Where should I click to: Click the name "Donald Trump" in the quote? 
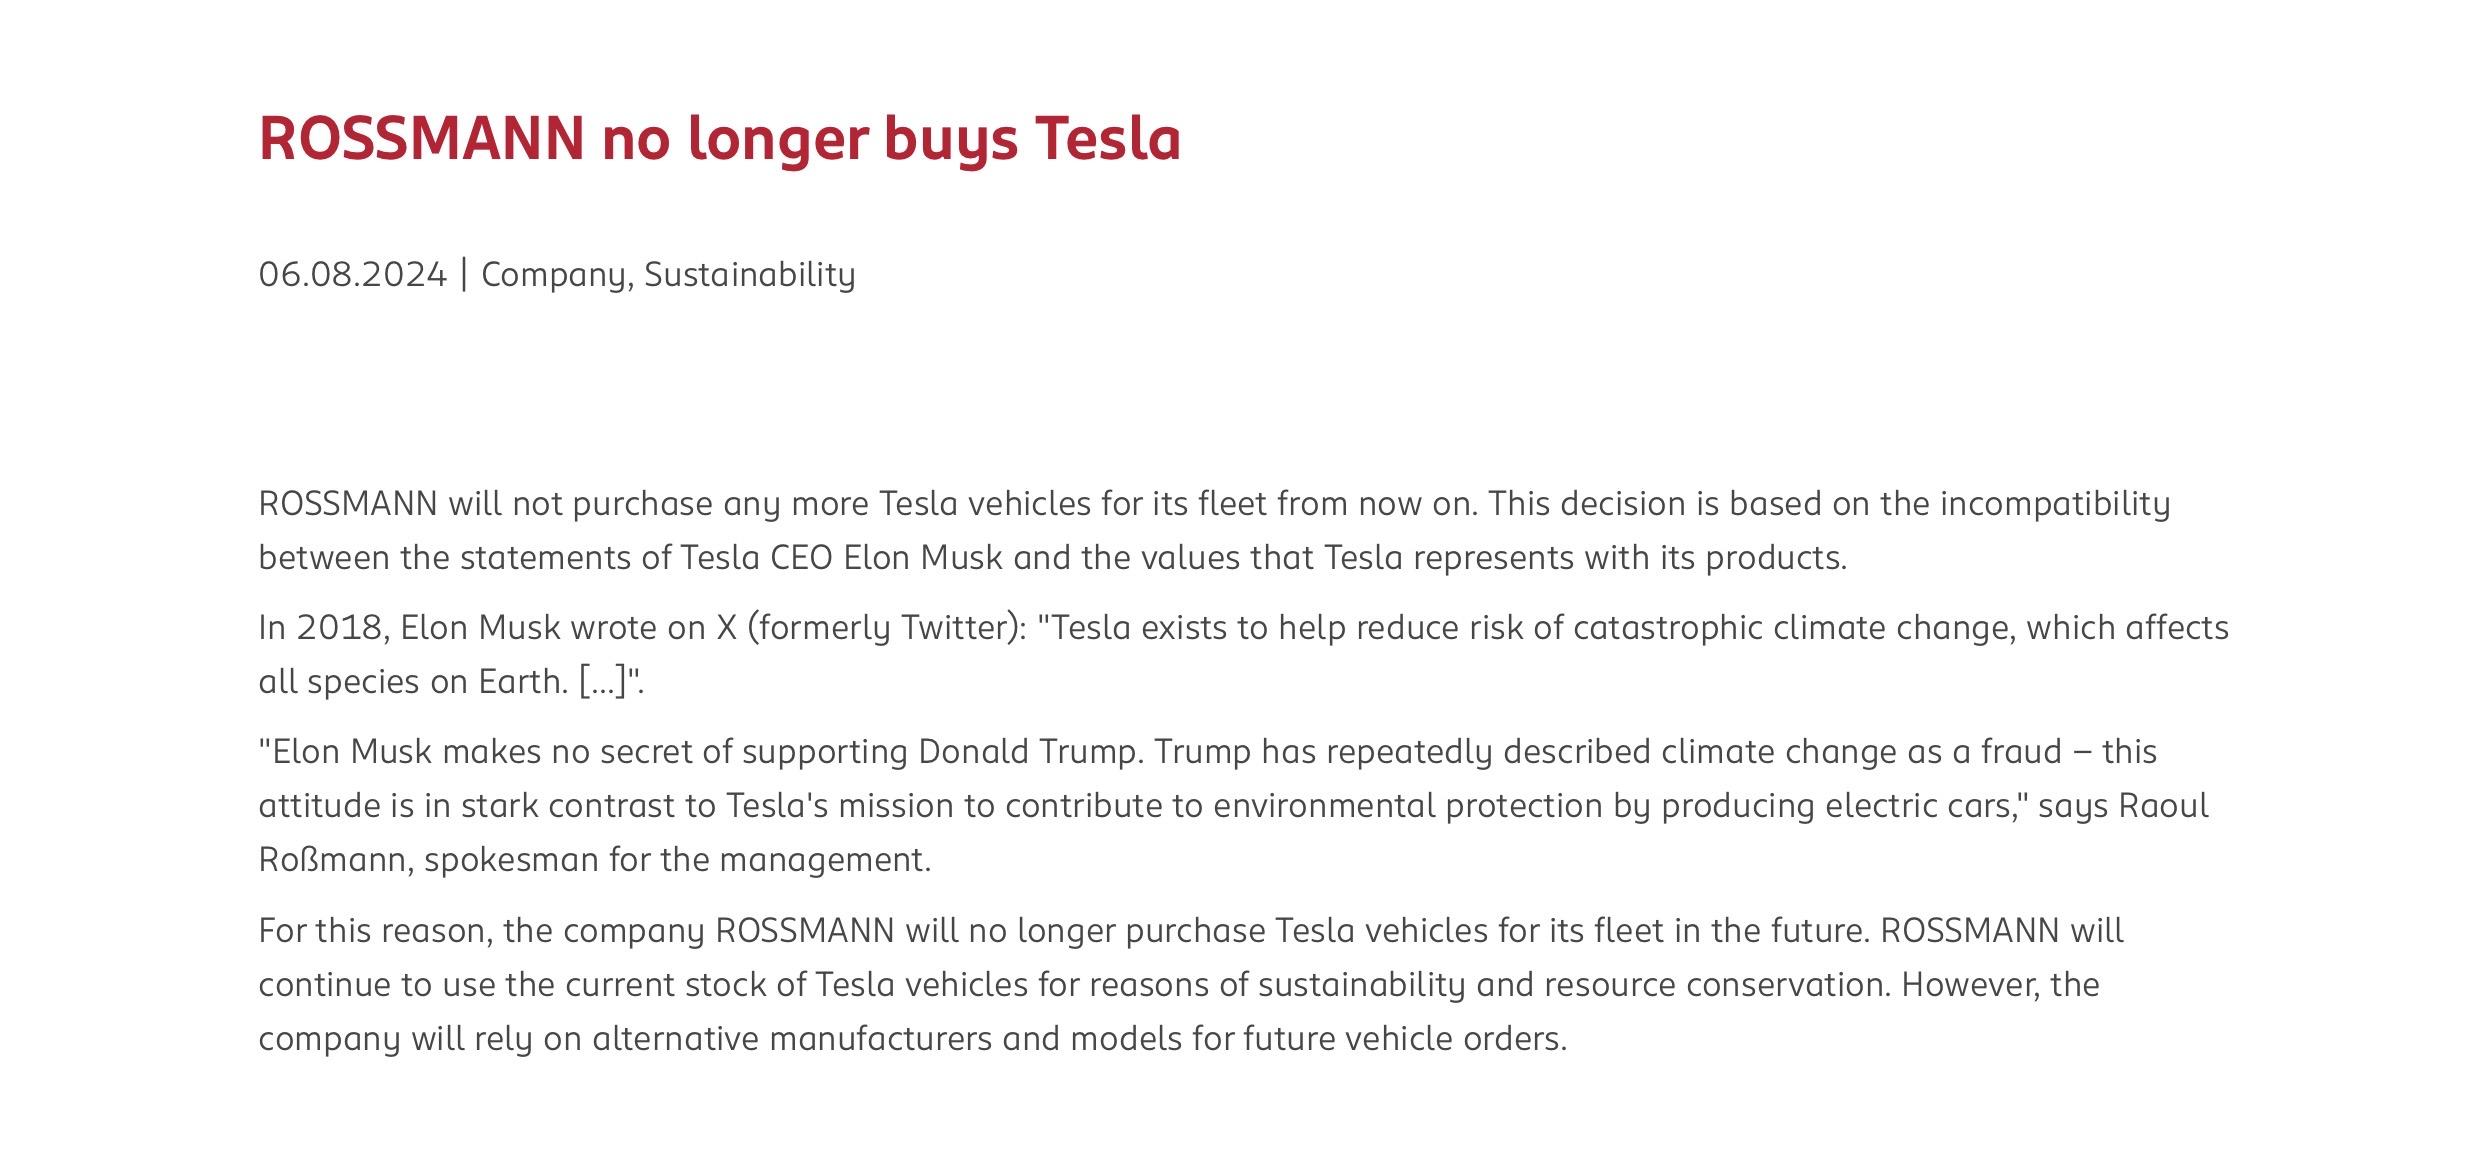pyautogui.click(x=1029, y=751)
